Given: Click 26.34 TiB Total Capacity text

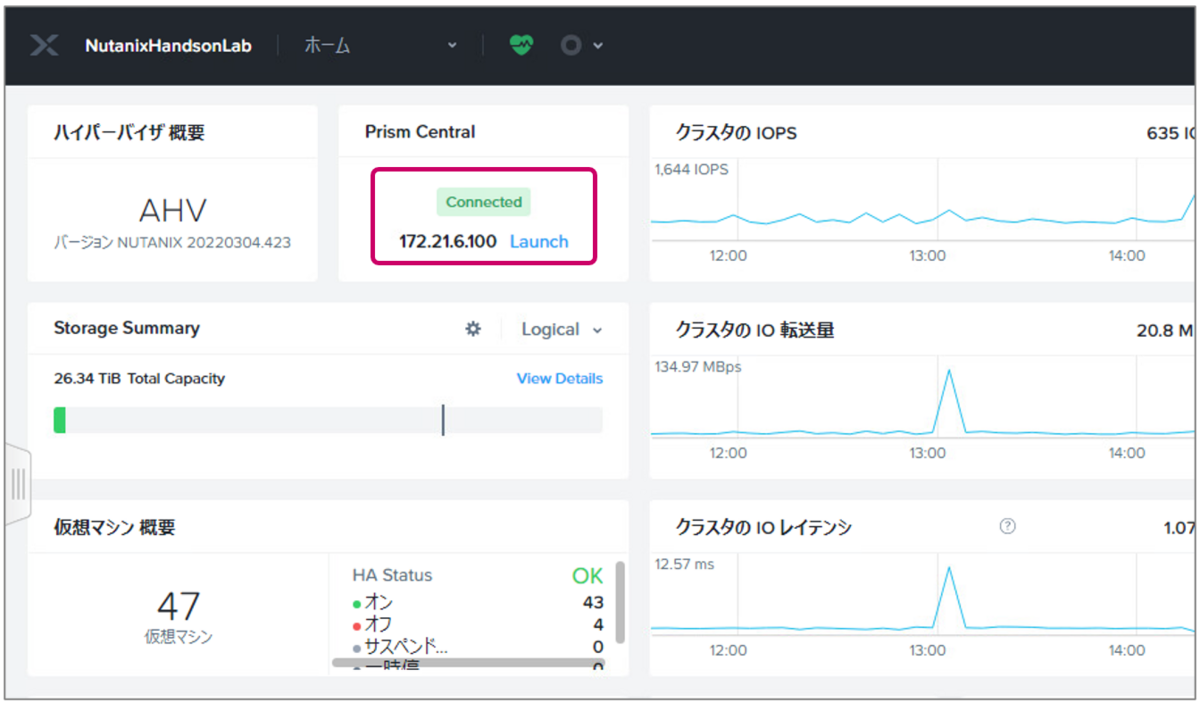Looking at the screenshot, I should [x=139, y=378].
